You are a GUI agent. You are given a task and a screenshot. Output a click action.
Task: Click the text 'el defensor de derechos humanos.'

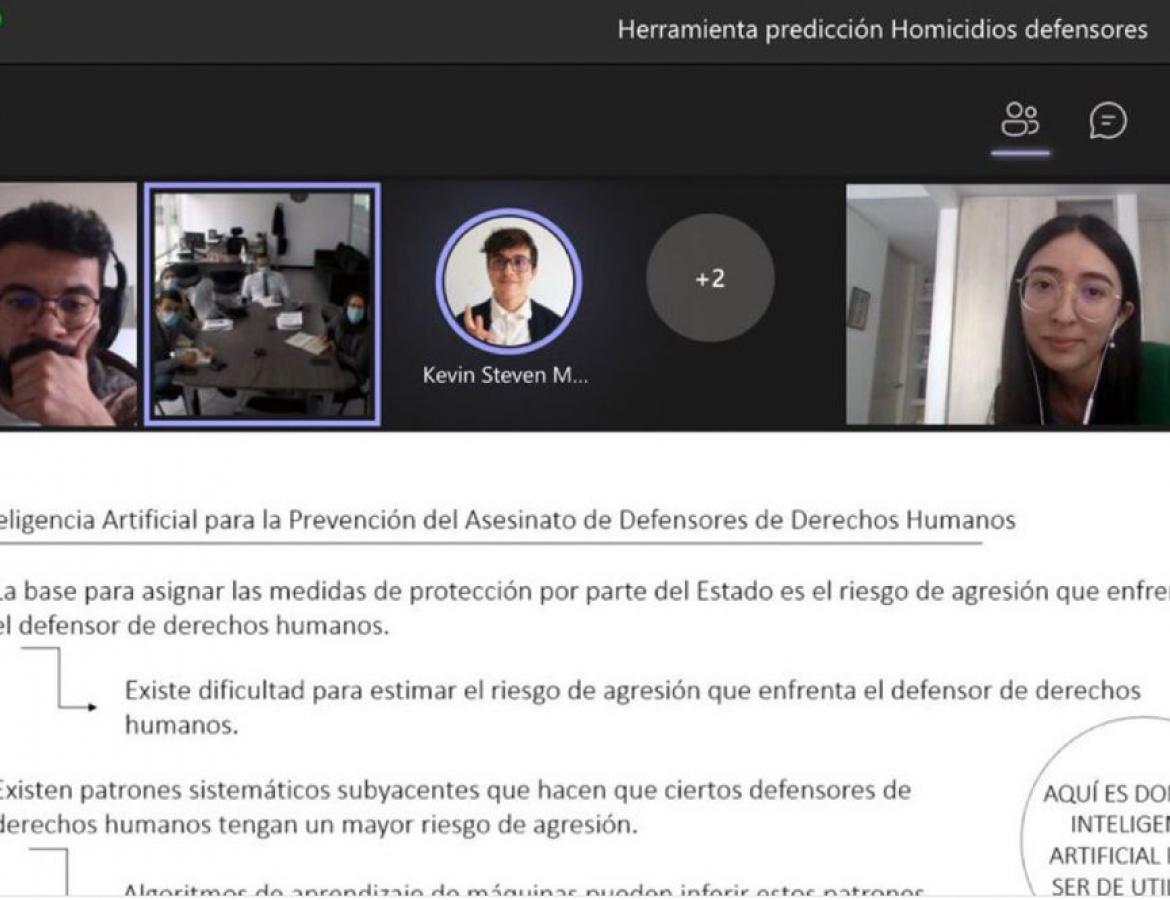[194, 625]
